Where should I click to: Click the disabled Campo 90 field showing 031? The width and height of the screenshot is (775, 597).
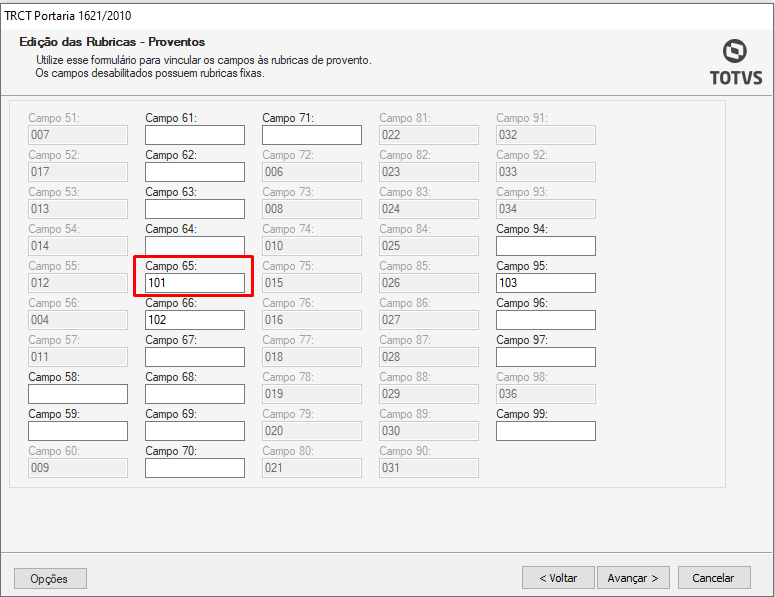tap(429, 469)
